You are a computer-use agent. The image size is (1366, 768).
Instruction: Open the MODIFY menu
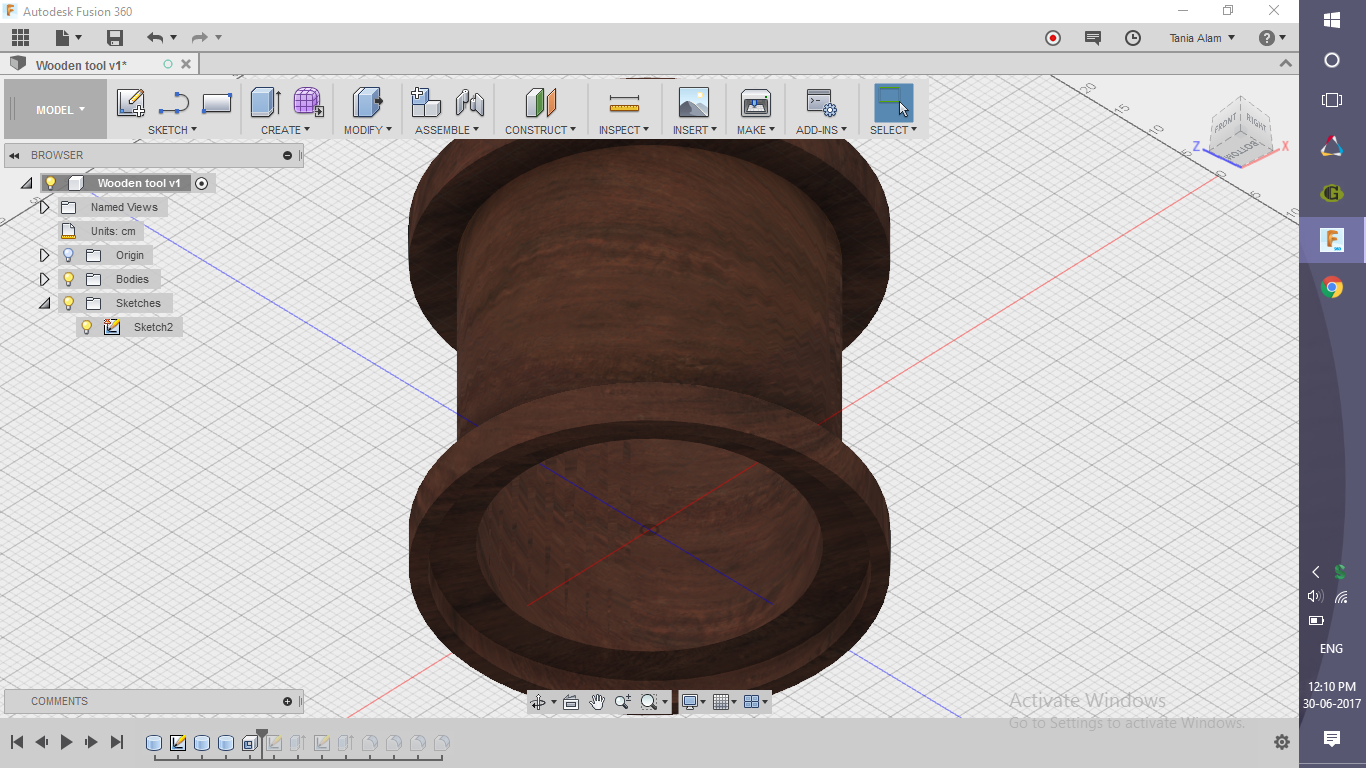[368, 130]
